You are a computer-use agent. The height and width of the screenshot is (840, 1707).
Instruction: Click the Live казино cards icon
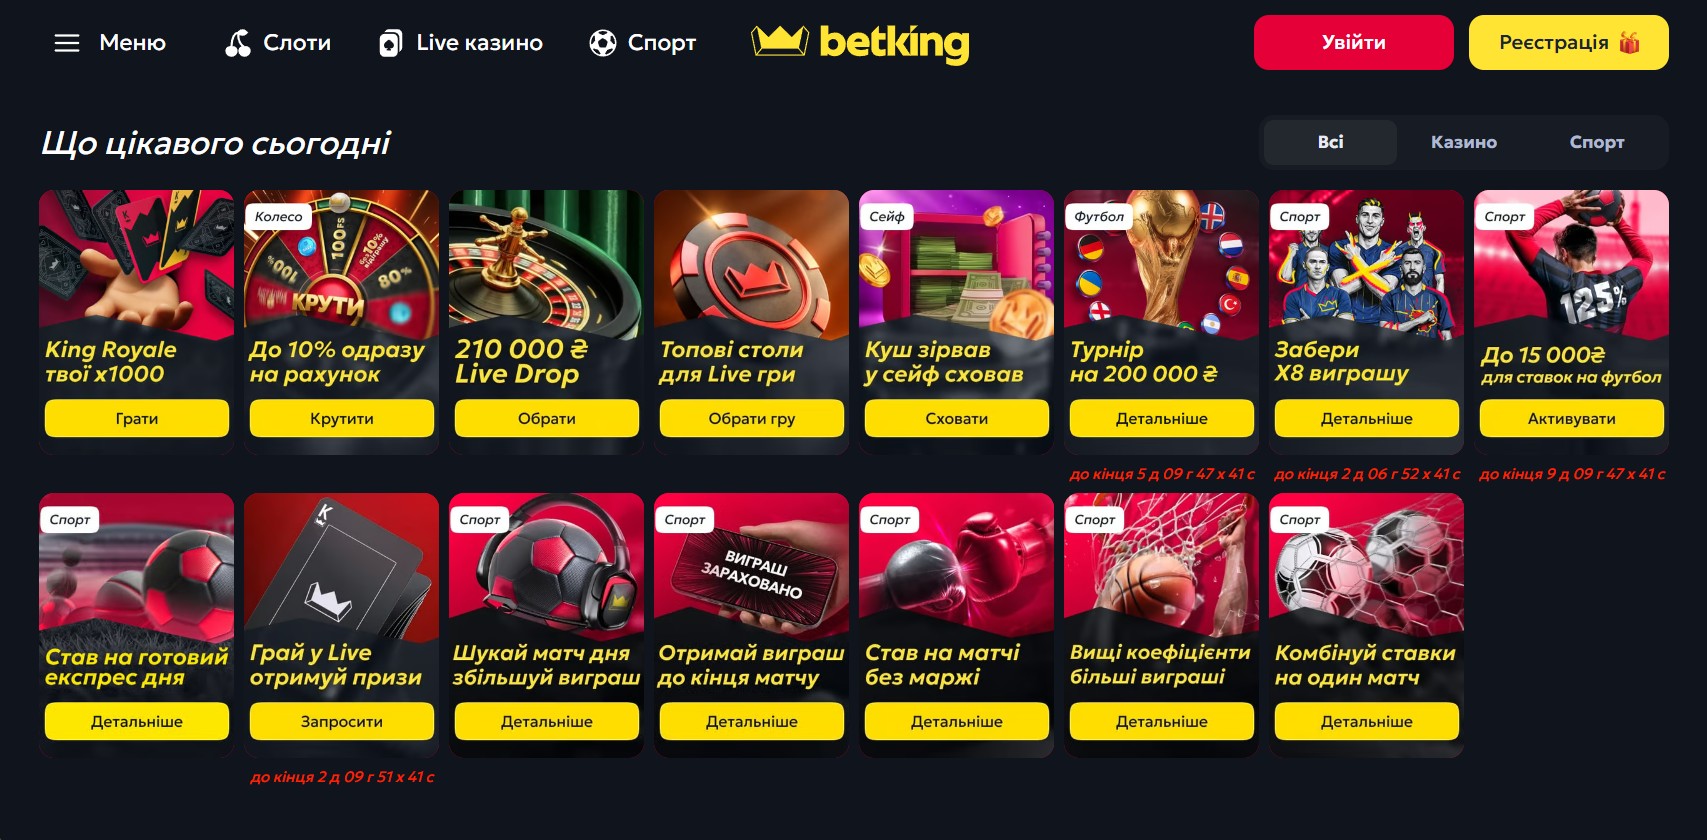point(391,43)
